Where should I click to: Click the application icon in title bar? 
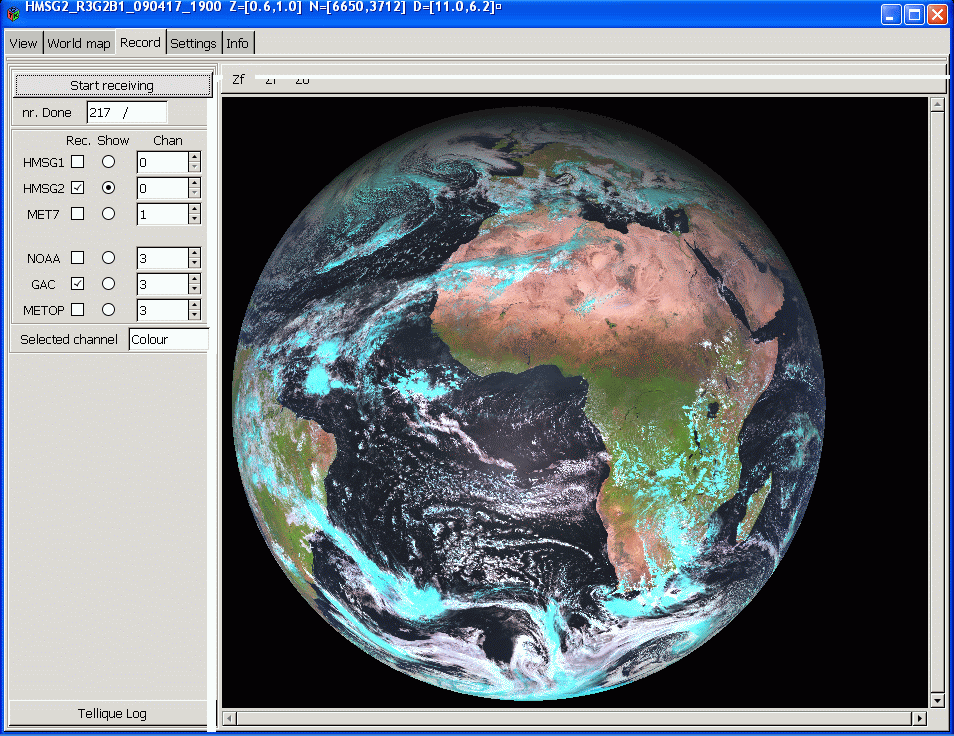click(x=13, y=14)
